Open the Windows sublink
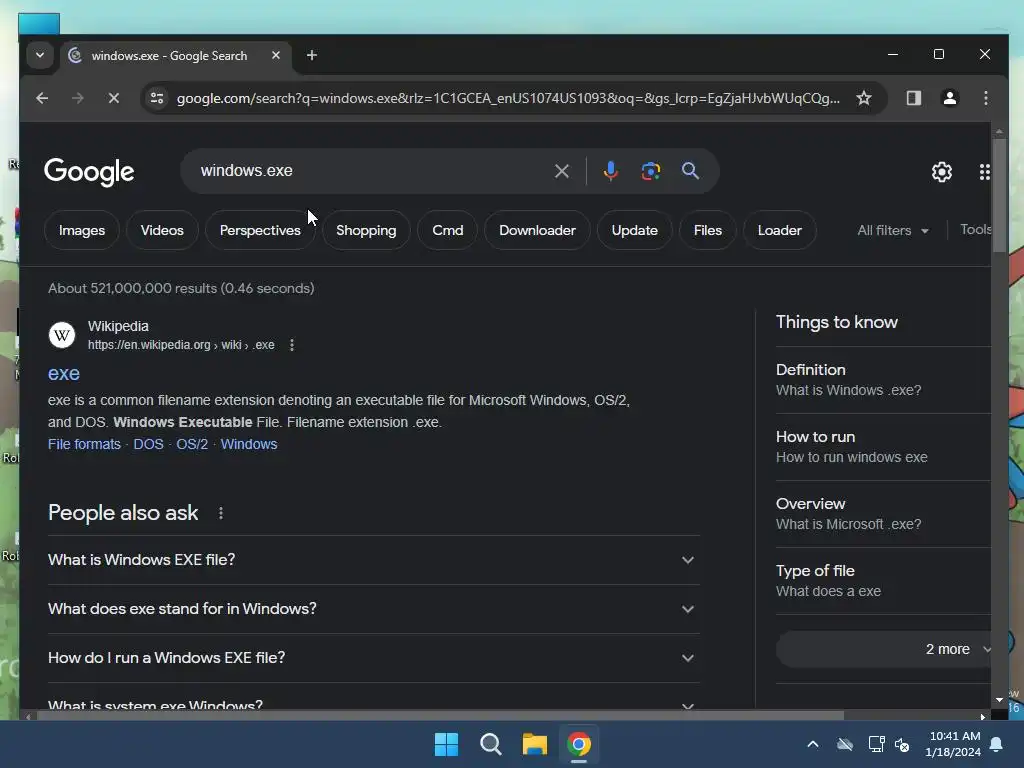 click(x=249, y=444)
